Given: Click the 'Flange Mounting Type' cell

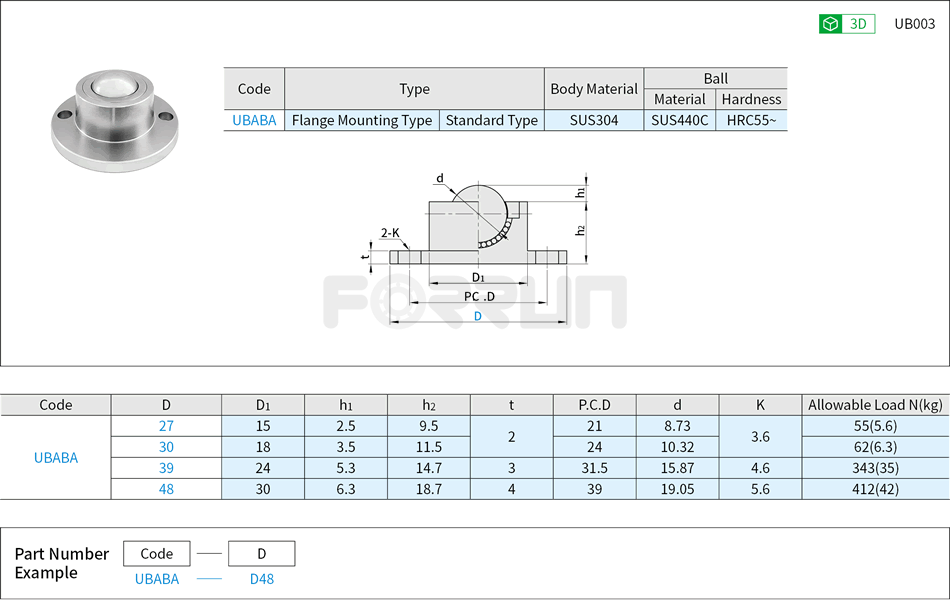Looking at the screenshot, I should tap(362, 120).
